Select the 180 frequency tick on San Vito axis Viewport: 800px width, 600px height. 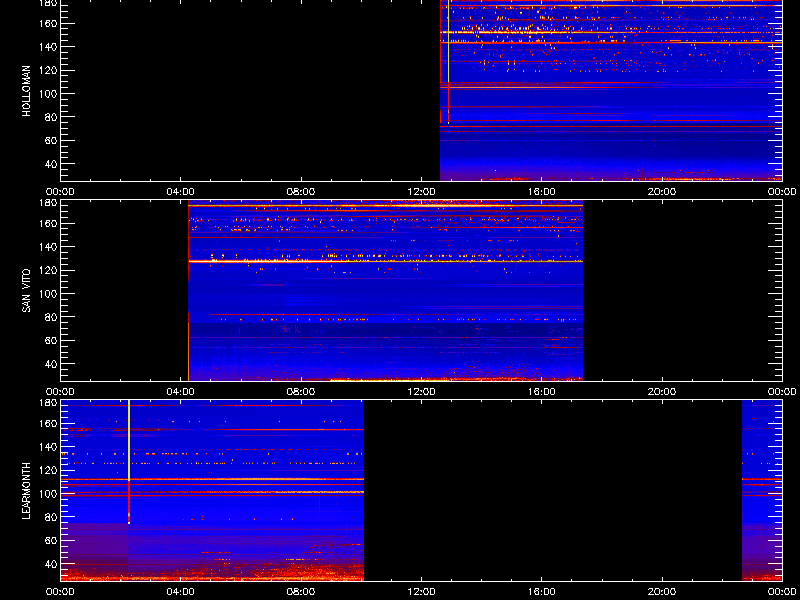point(49,203)
